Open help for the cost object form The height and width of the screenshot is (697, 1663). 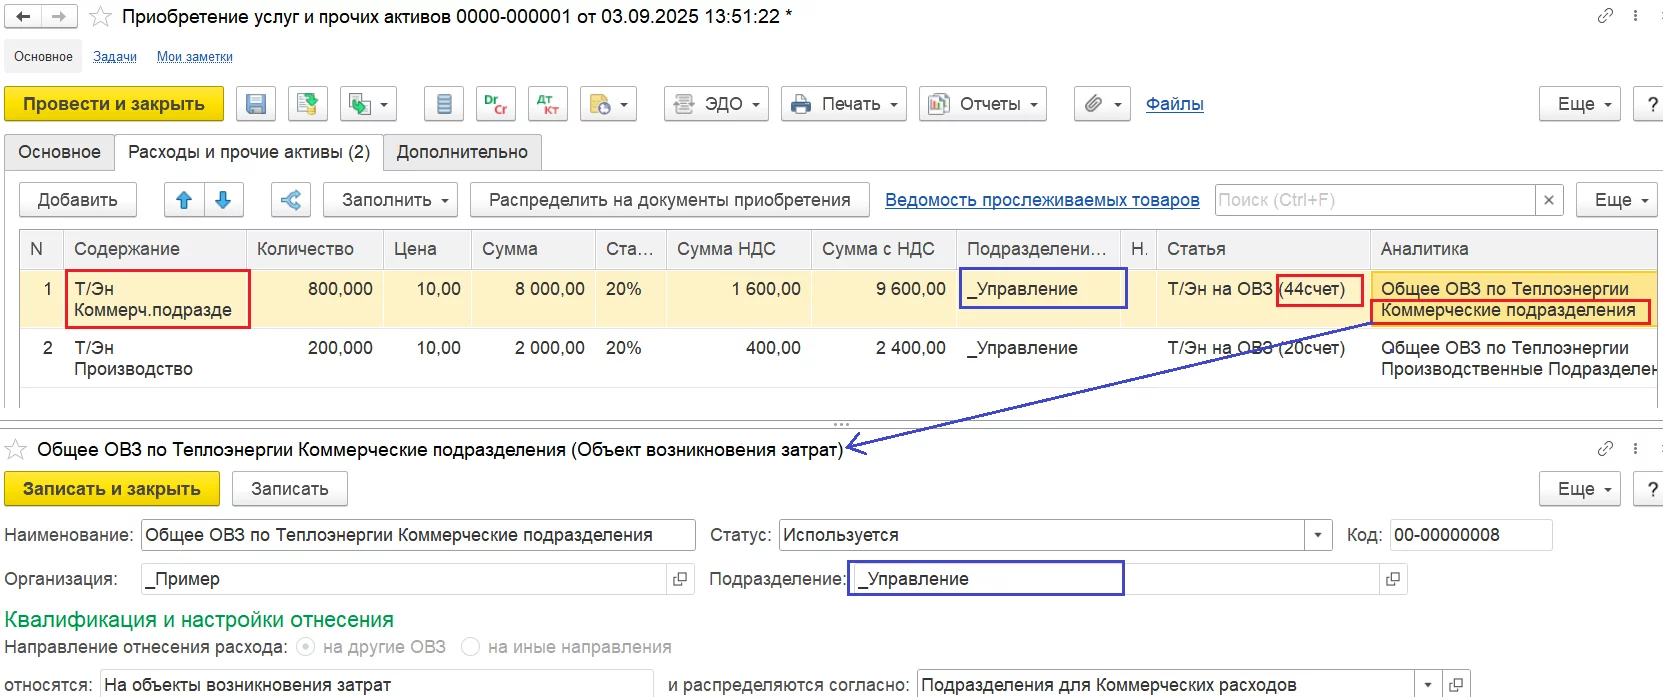(x=1651, y=489)
